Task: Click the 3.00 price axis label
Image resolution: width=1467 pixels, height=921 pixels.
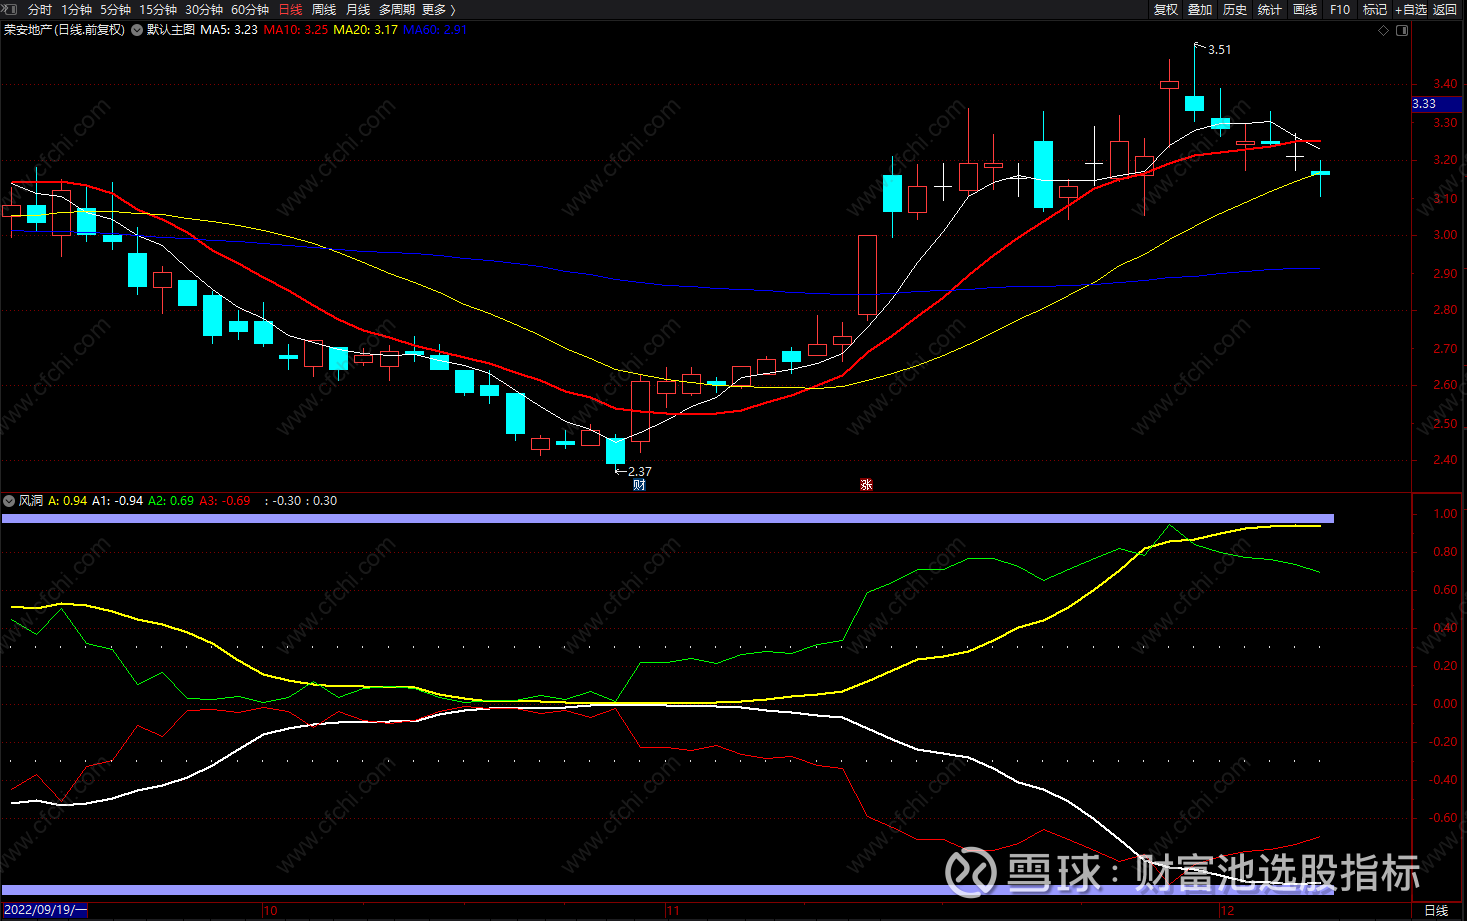Action: pyautogui.click(x=1445, y=236)
